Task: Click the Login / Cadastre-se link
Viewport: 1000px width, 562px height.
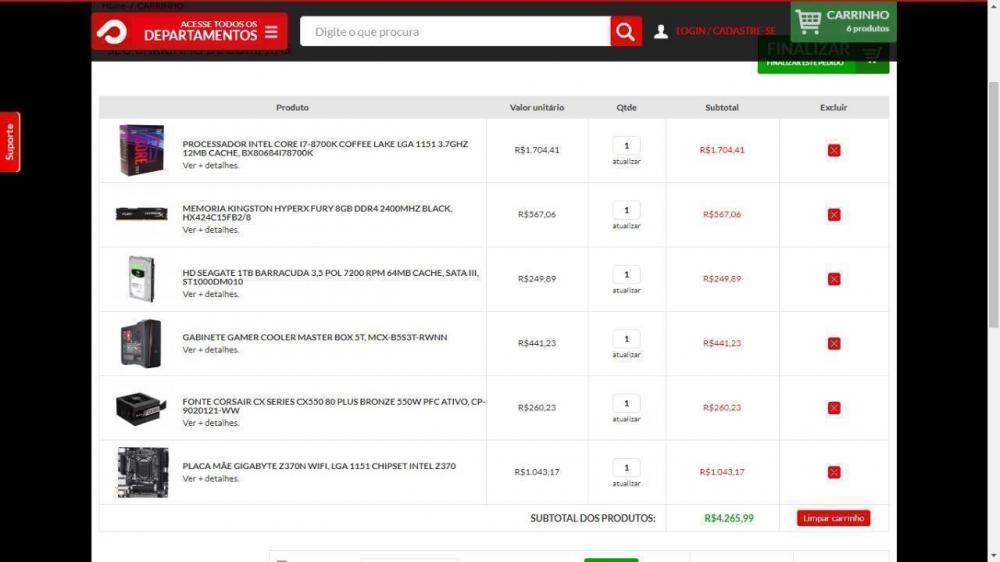Action: [x=725, y=31]
